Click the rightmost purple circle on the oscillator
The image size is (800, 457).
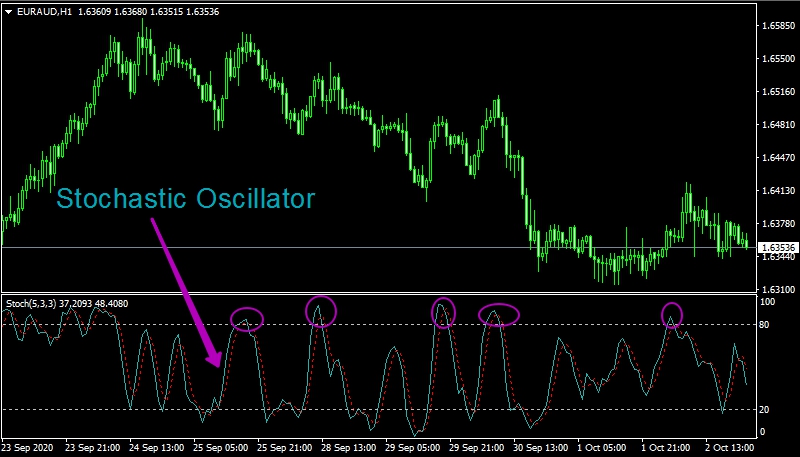[x=672, y=315]
